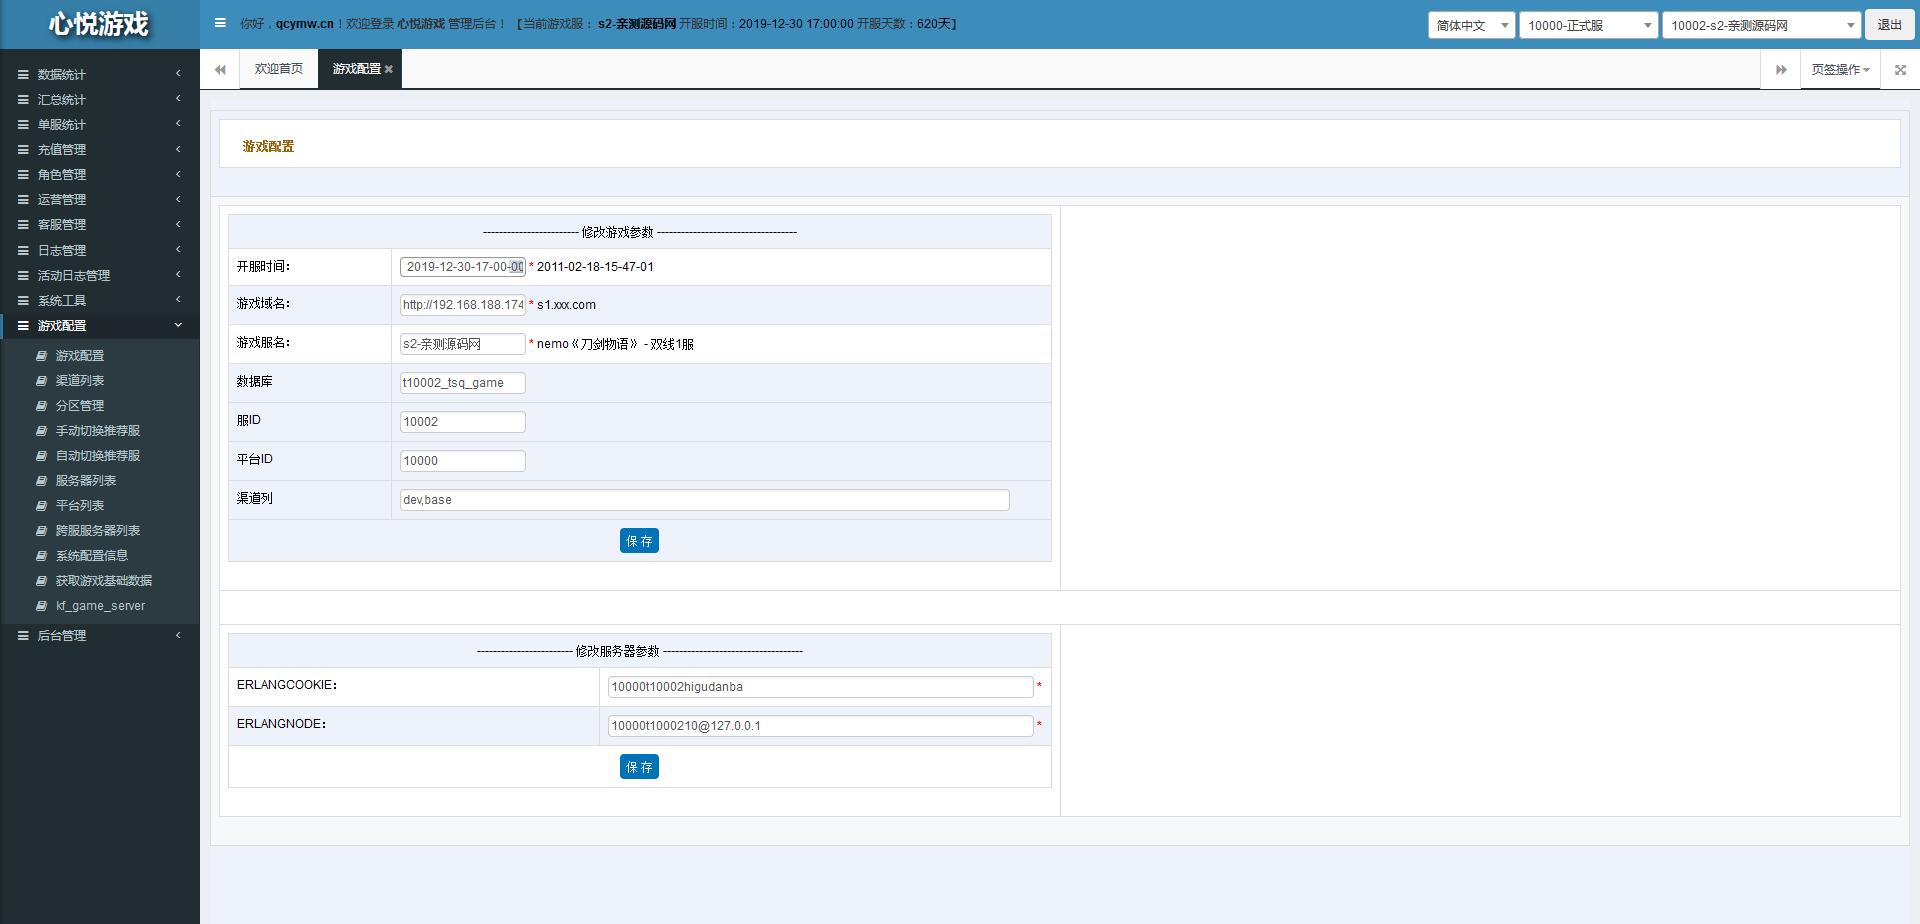Screen dimensions: 1920x924
Task: Open the 10002-s2-亲测源码网 server dropdown
Action: tap(1760, 25)
